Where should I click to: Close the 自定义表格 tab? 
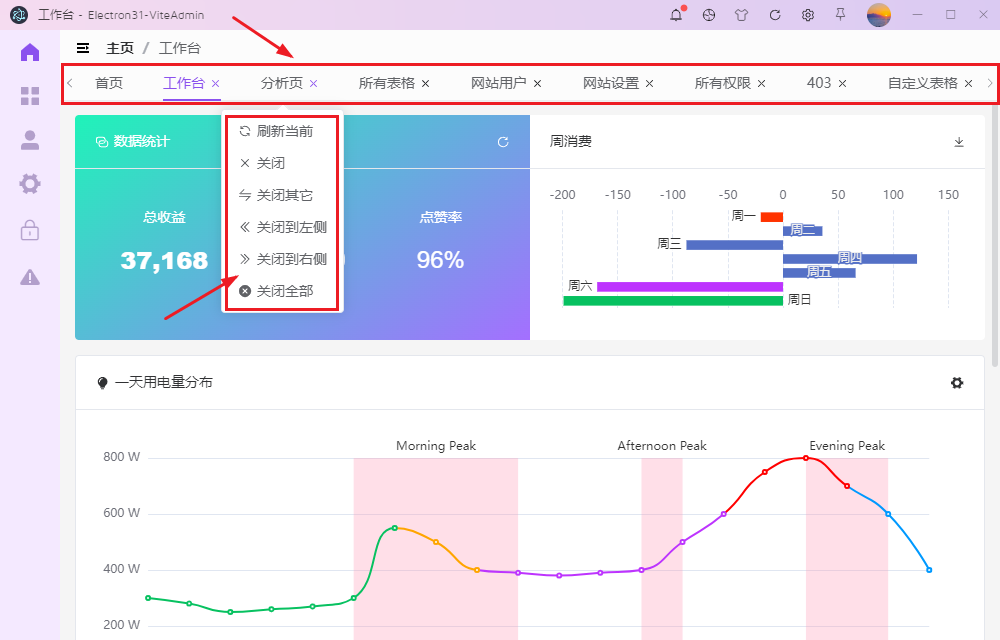968,84
